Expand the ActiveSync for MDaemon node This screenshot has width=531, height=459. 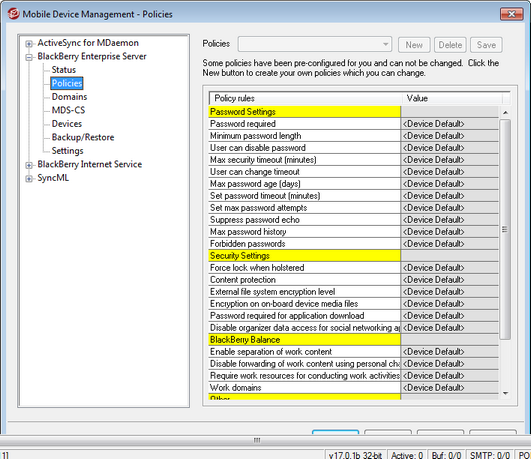click(x=29, y=44)
